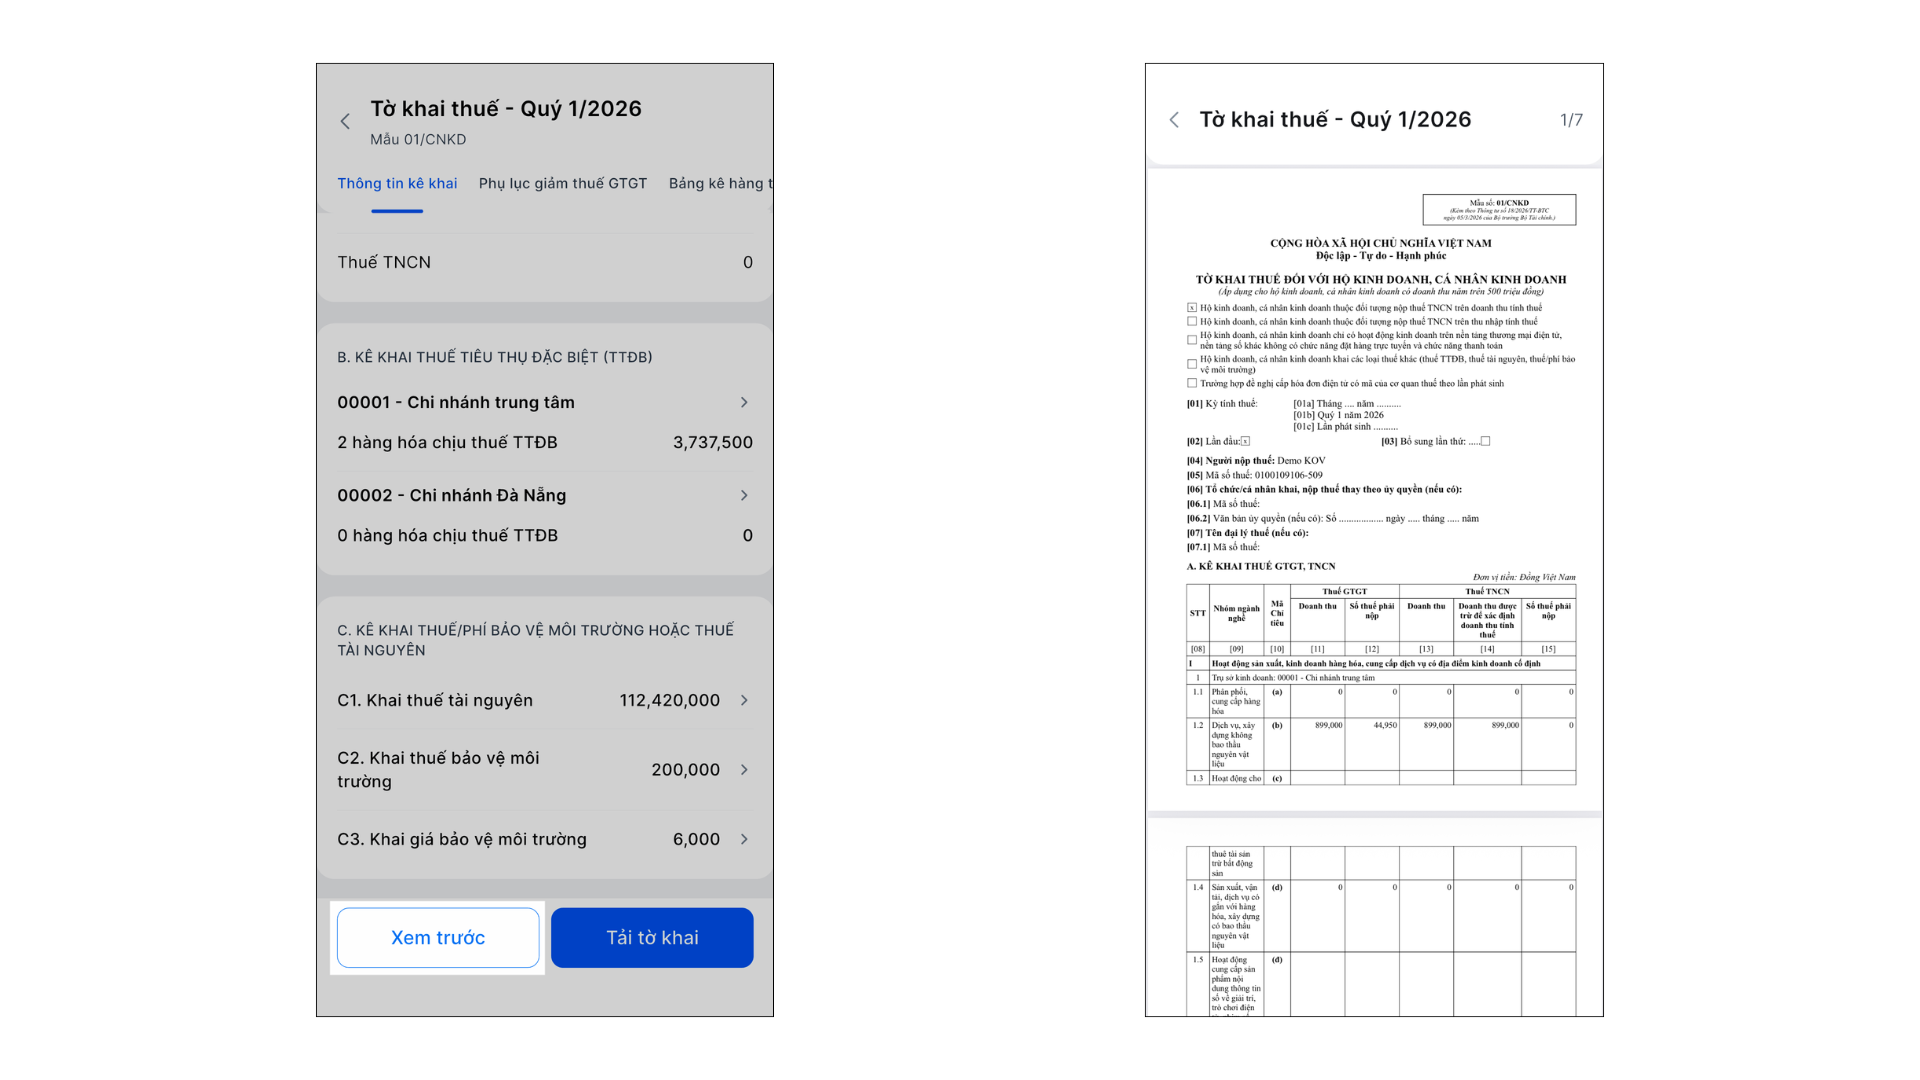This screenshot has width=1920, height=1080.
Task: Tick the Bổ sung lần thứ checkbox
Action: (x=1485, y=441)
